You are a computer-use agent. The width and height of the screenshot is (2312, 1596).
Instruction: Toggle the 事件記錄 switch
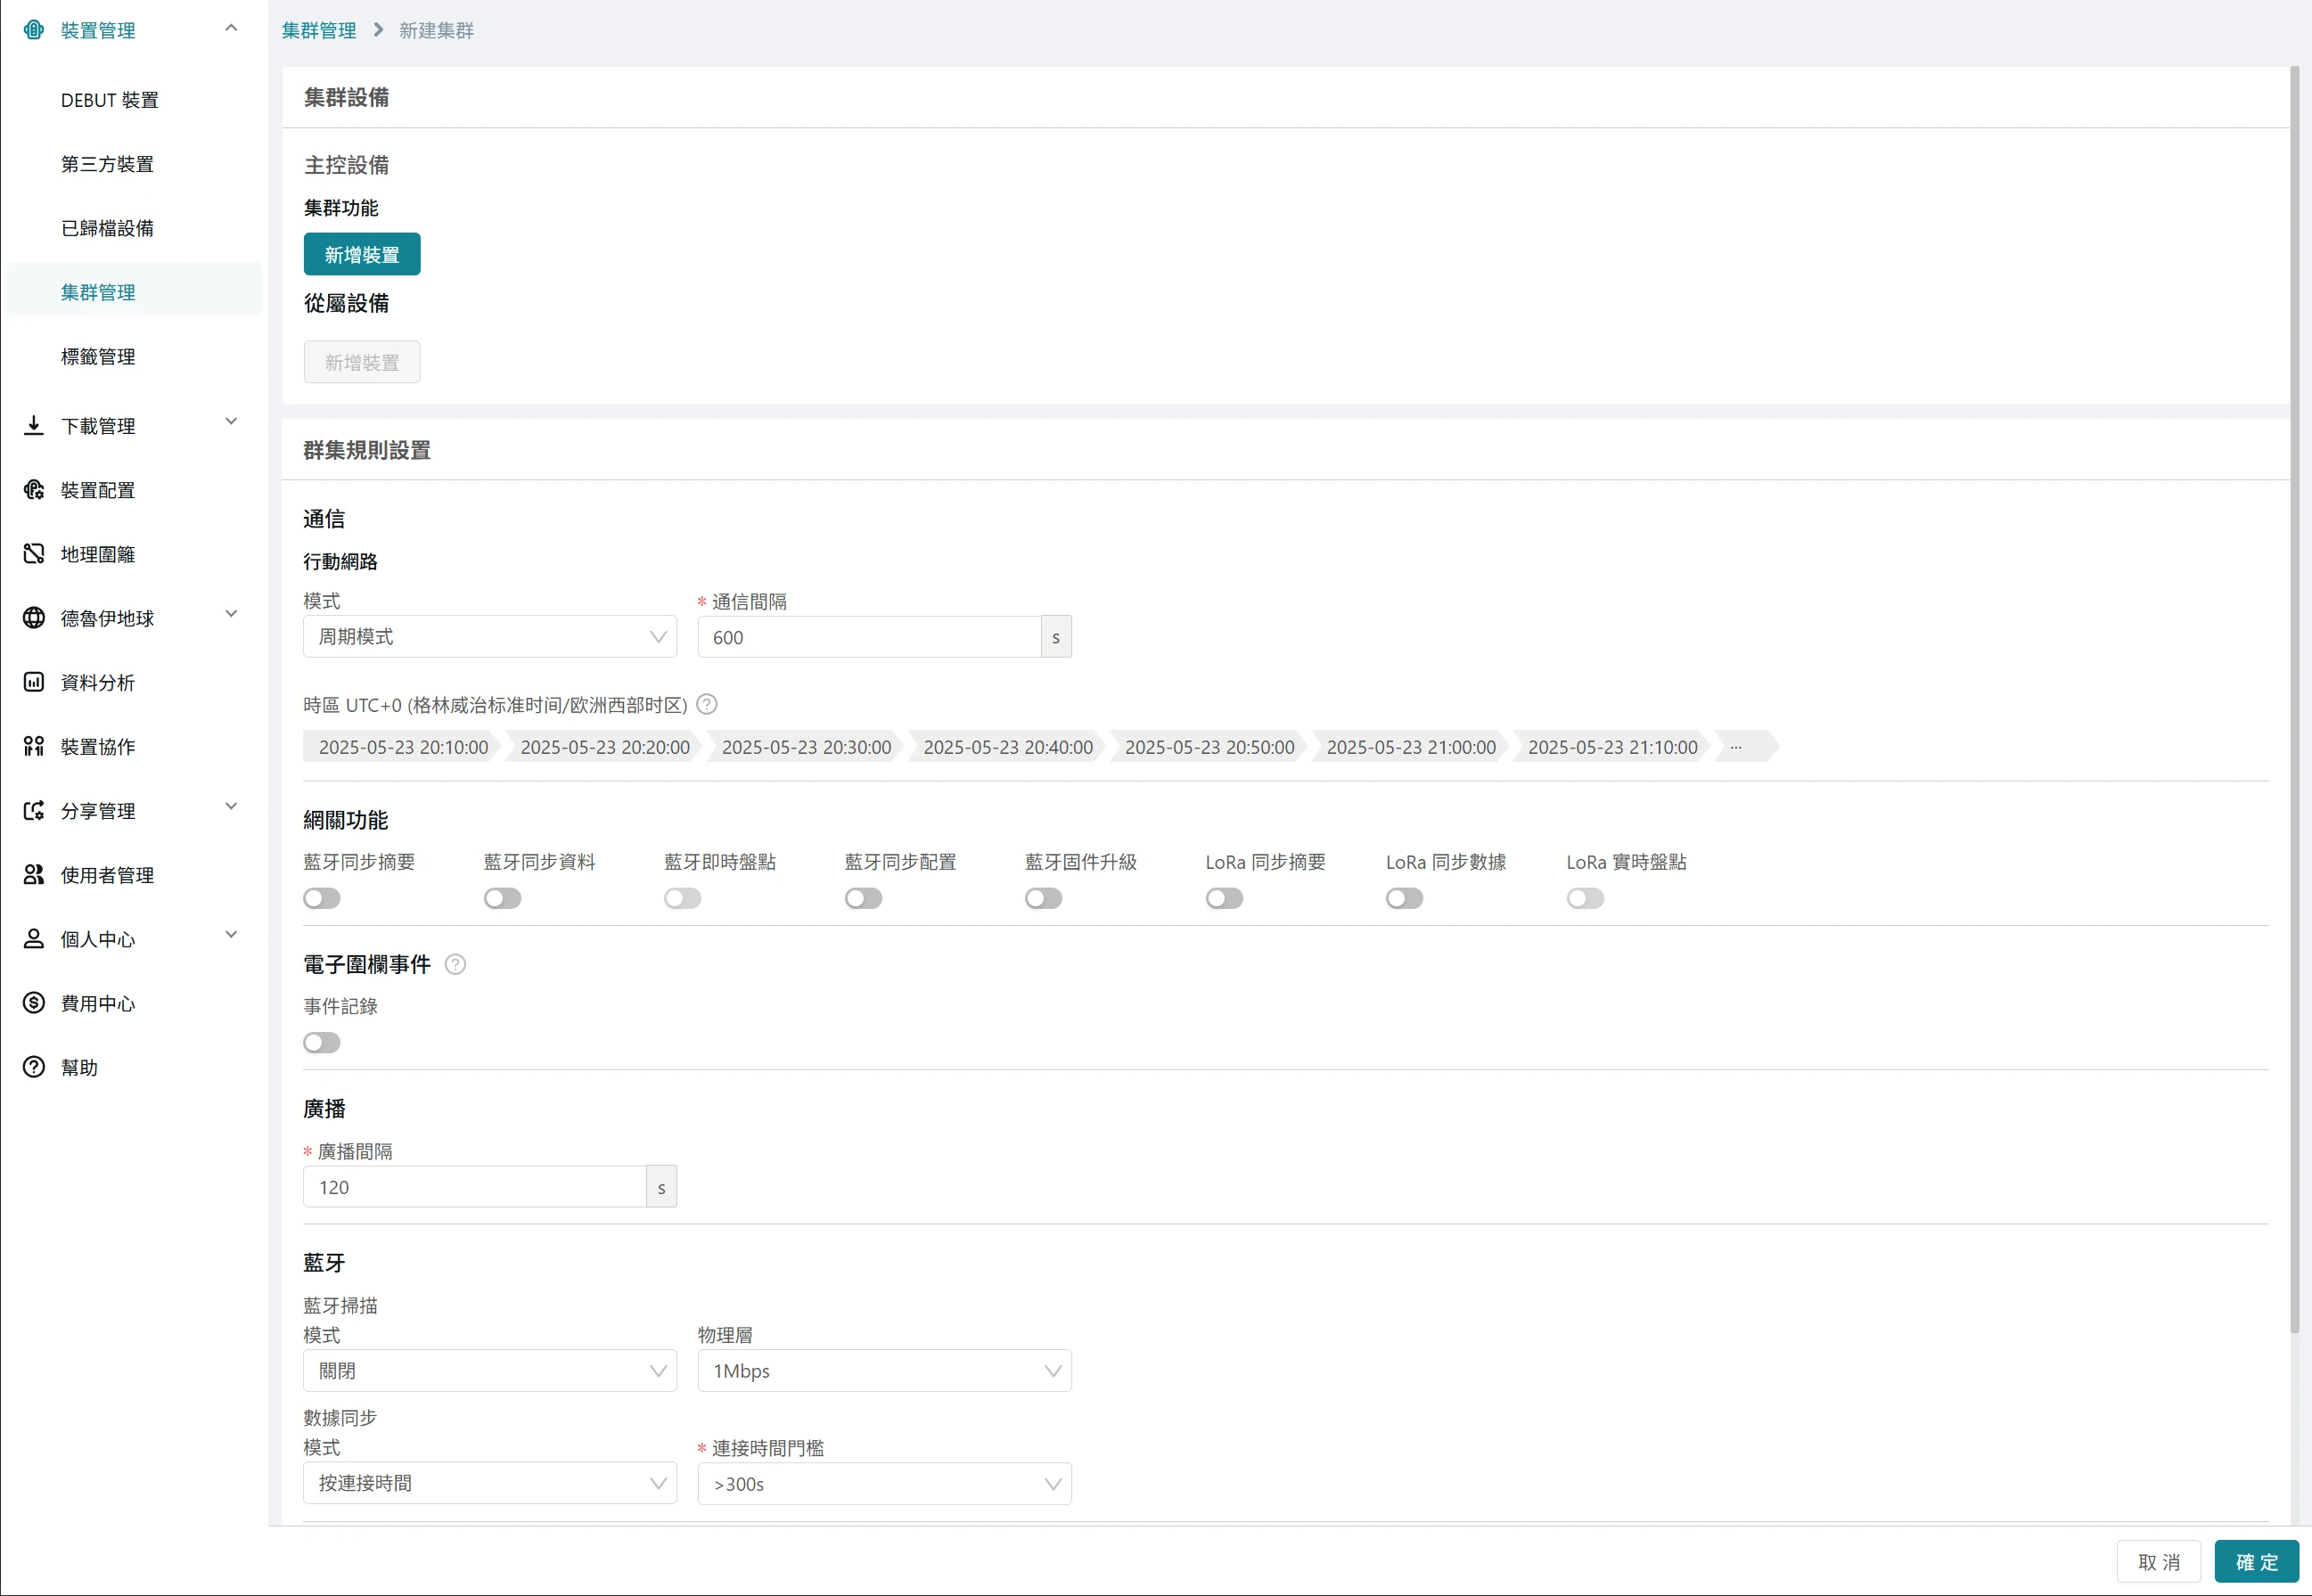pyautogui.click(x=322, y=1043)
